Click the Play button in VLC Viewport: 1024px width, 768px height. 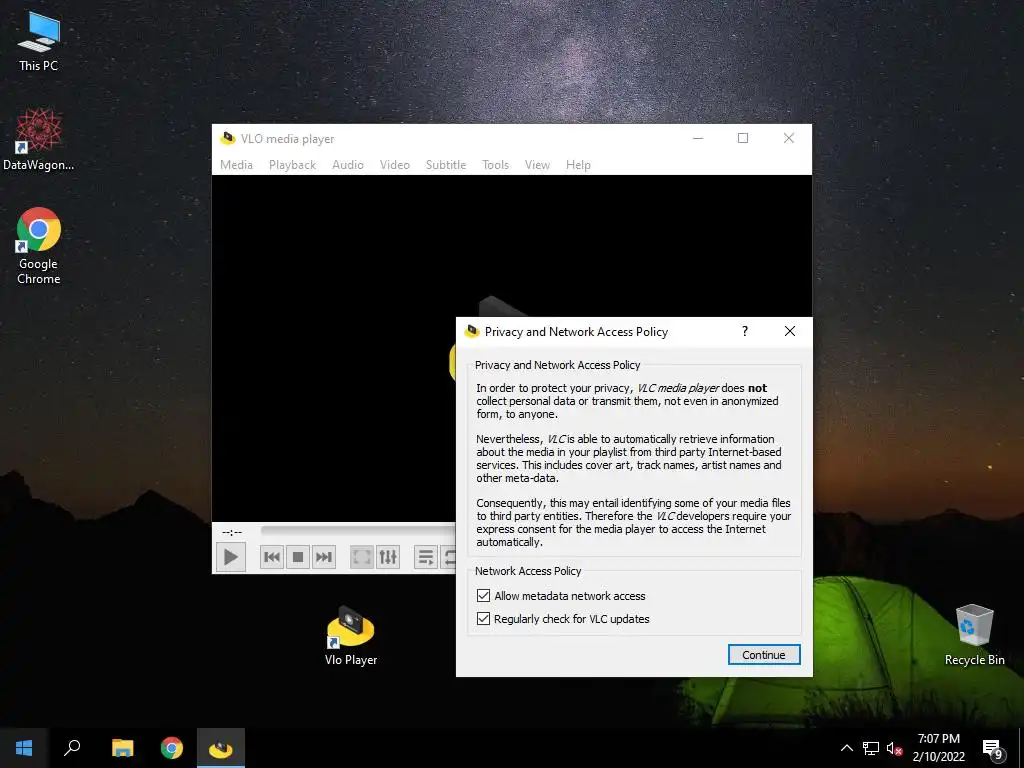pyautogui.click(x=231, y=557)
